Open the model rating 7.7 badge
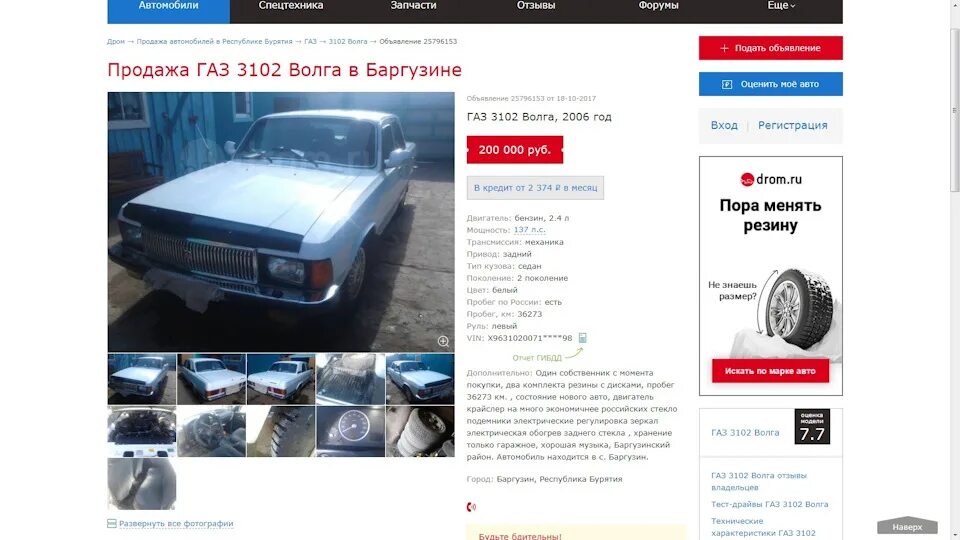The image size is (960, 540). point(812,427)
